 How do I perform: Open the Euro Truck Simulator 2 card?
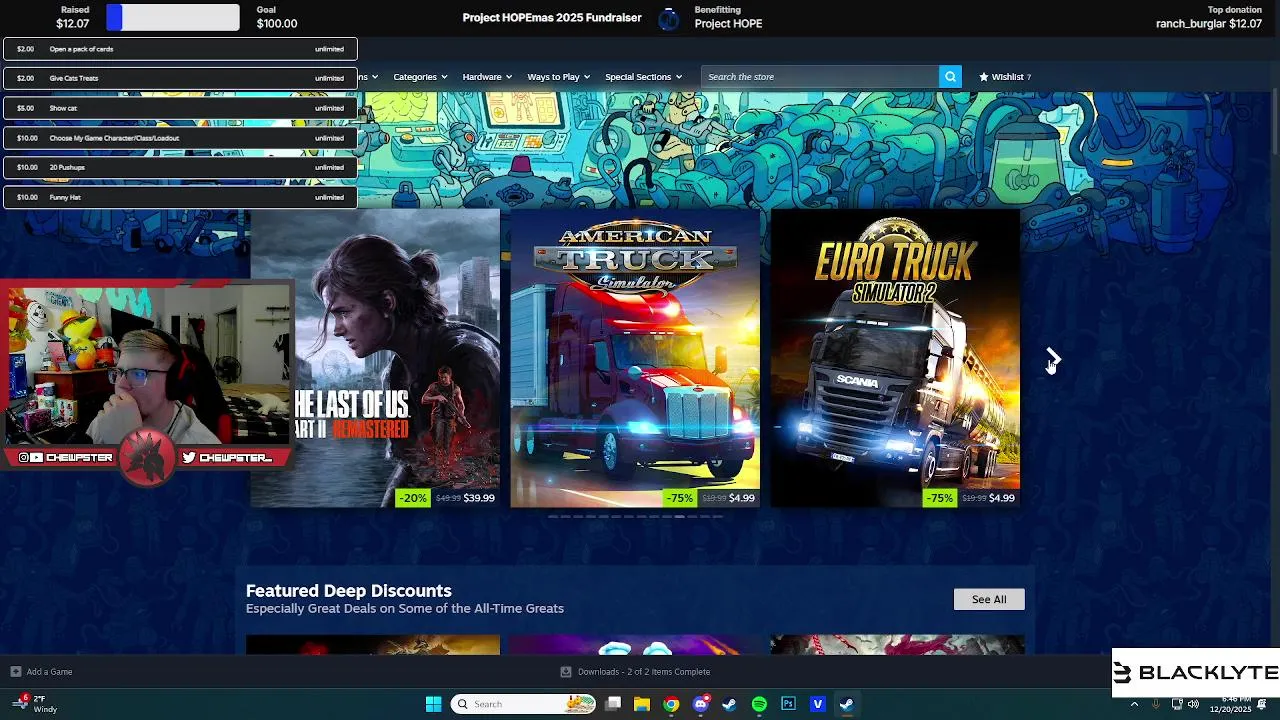pos(895,358)
